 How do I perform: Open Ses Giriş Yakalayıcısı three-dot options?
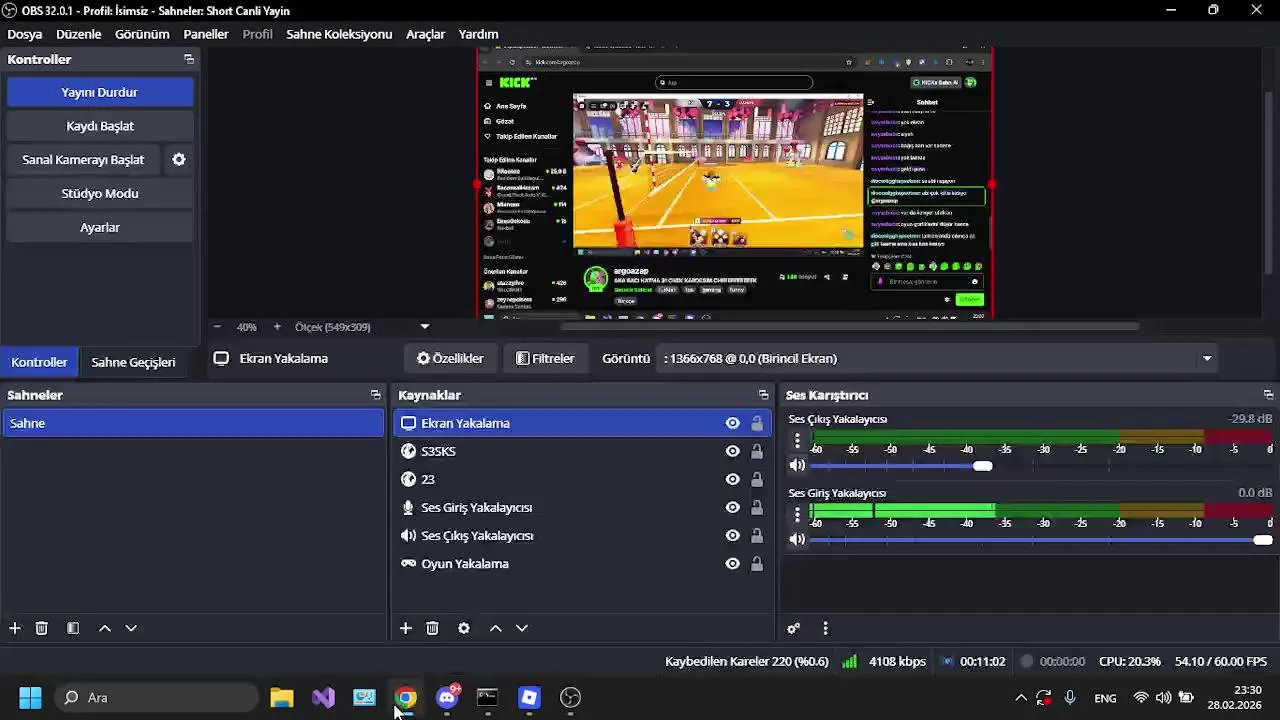[x=797, y=514]
